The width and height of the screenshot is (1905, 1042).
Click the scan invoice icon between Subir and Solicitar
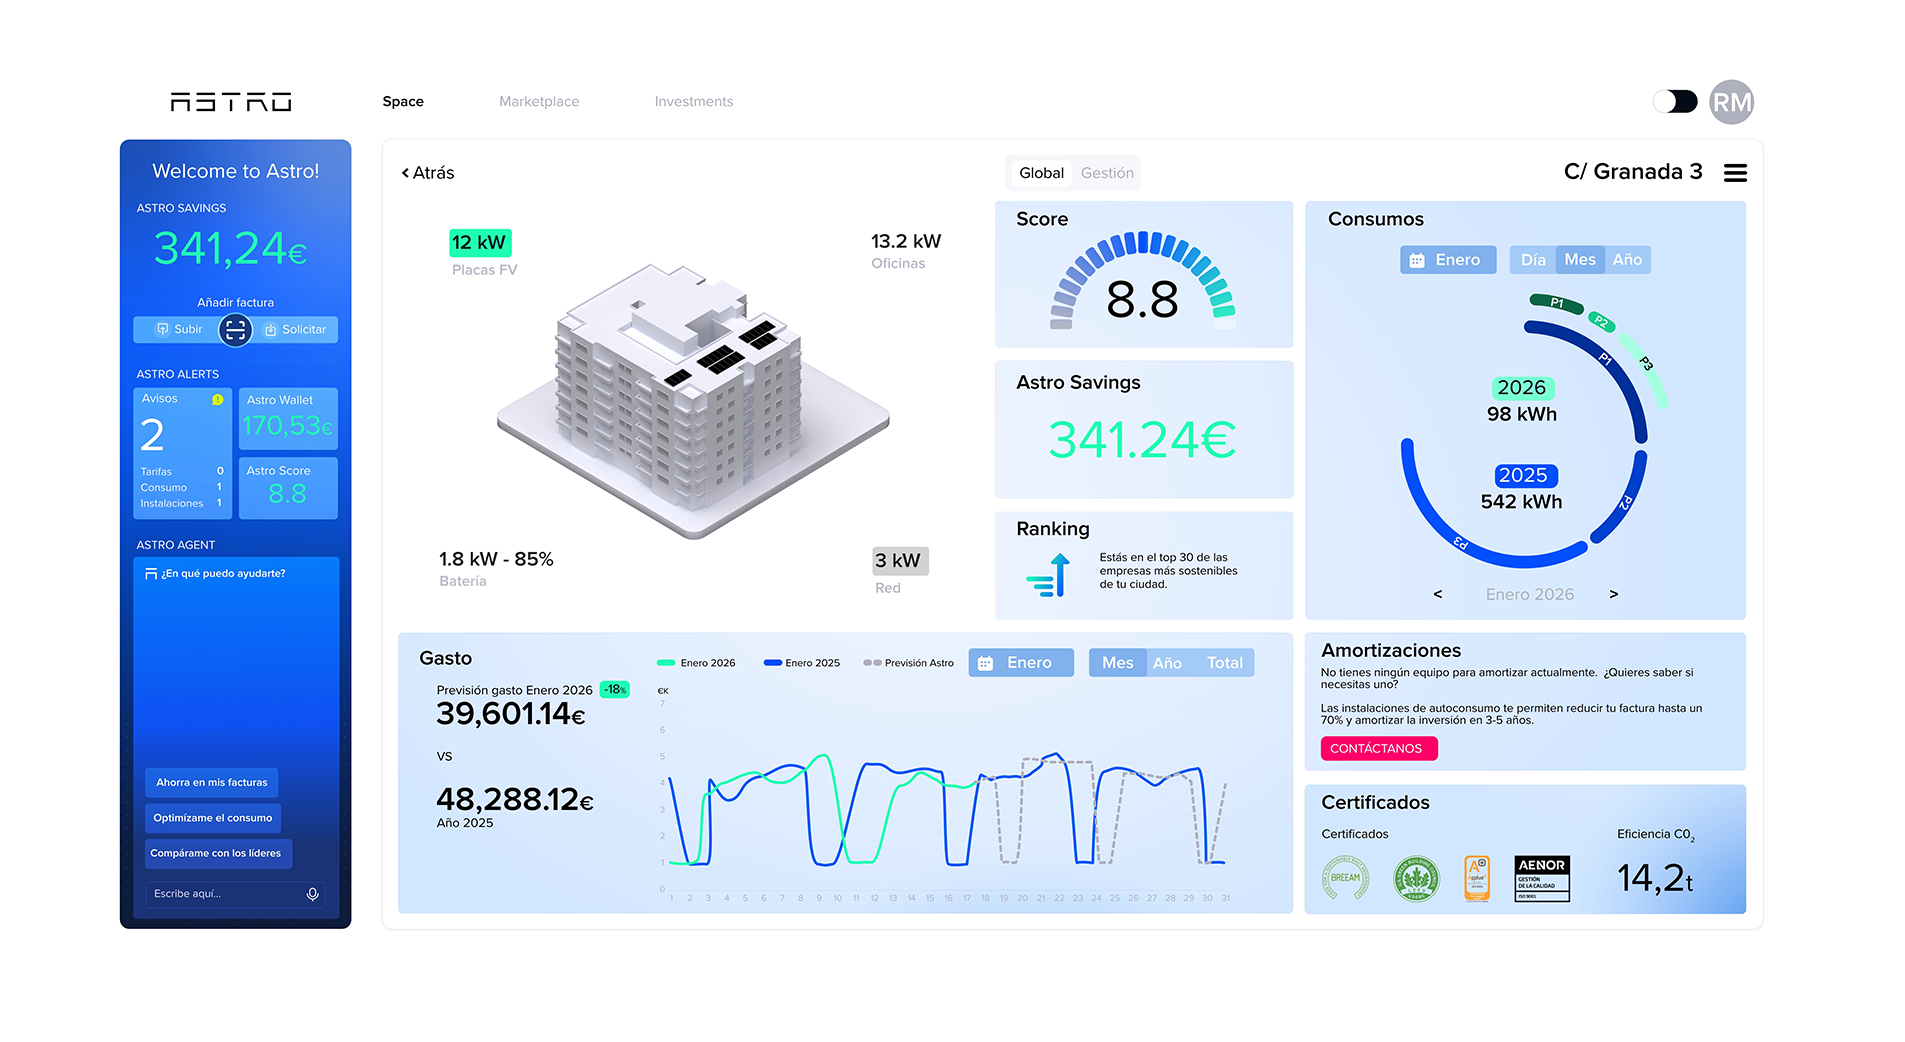click(x=235, y=329)
